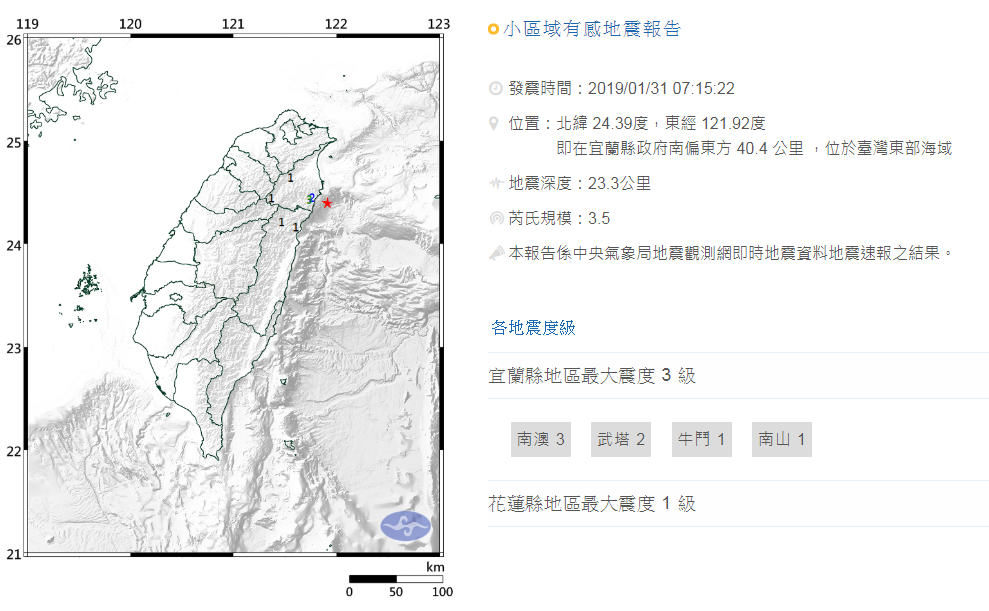Click the scale bar label 100
Image resolution: width=989 pixels, height=611 pixels.
[x=442, y=592]
